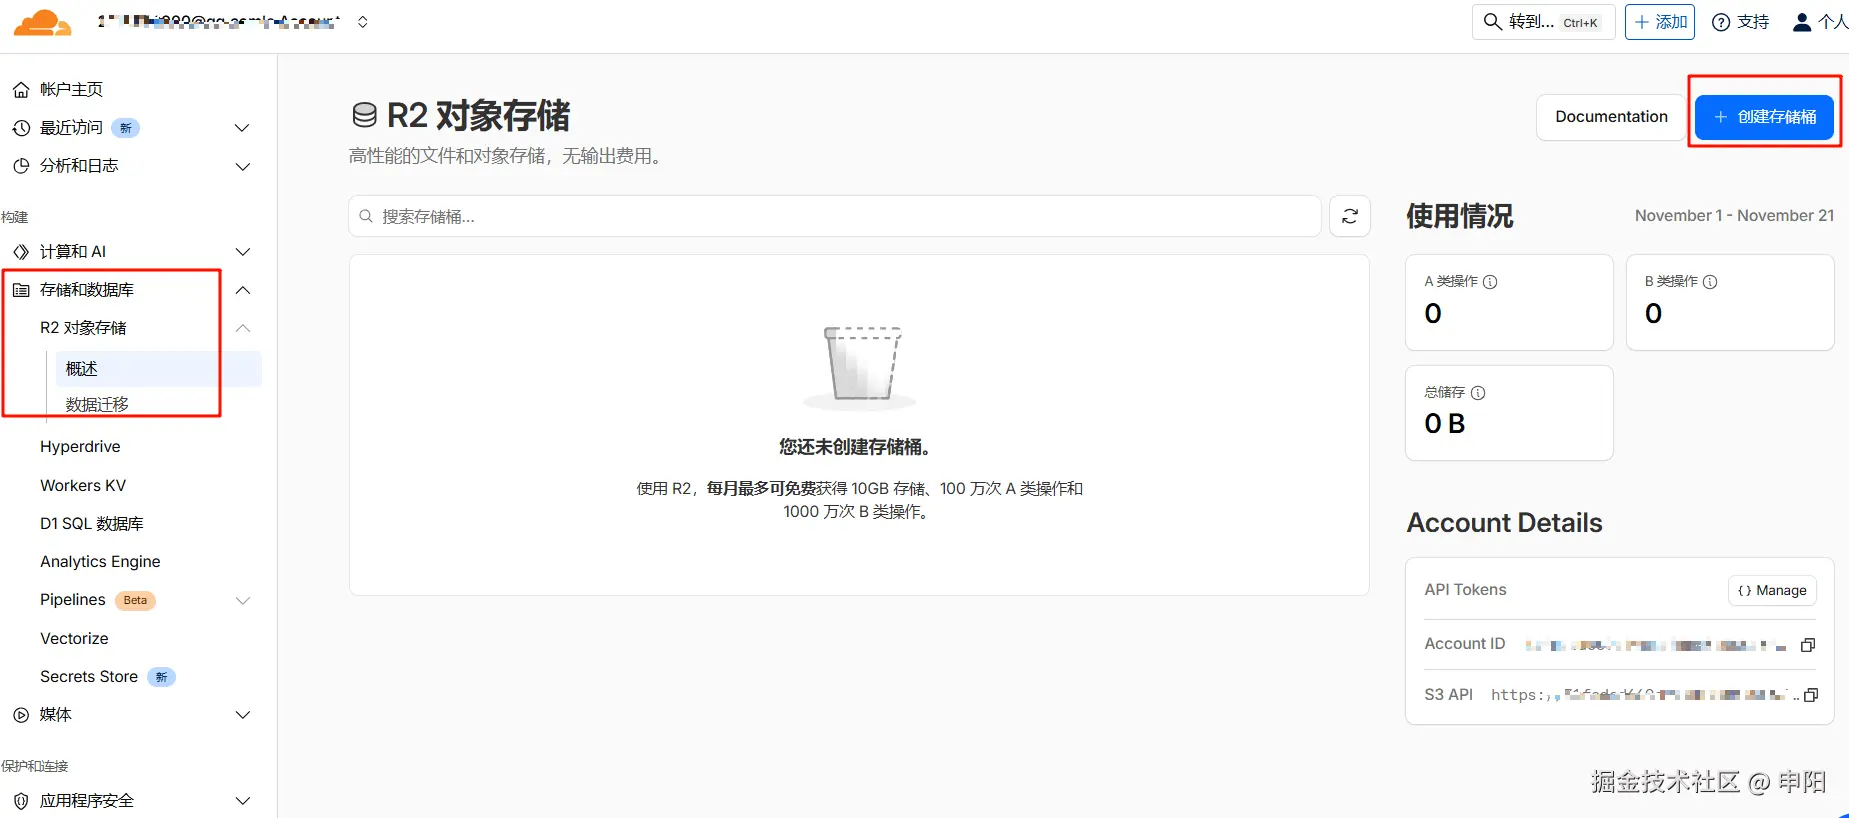Copy the Account ID
This screenshot has height=818, width=1849.
coord(1808,645)
